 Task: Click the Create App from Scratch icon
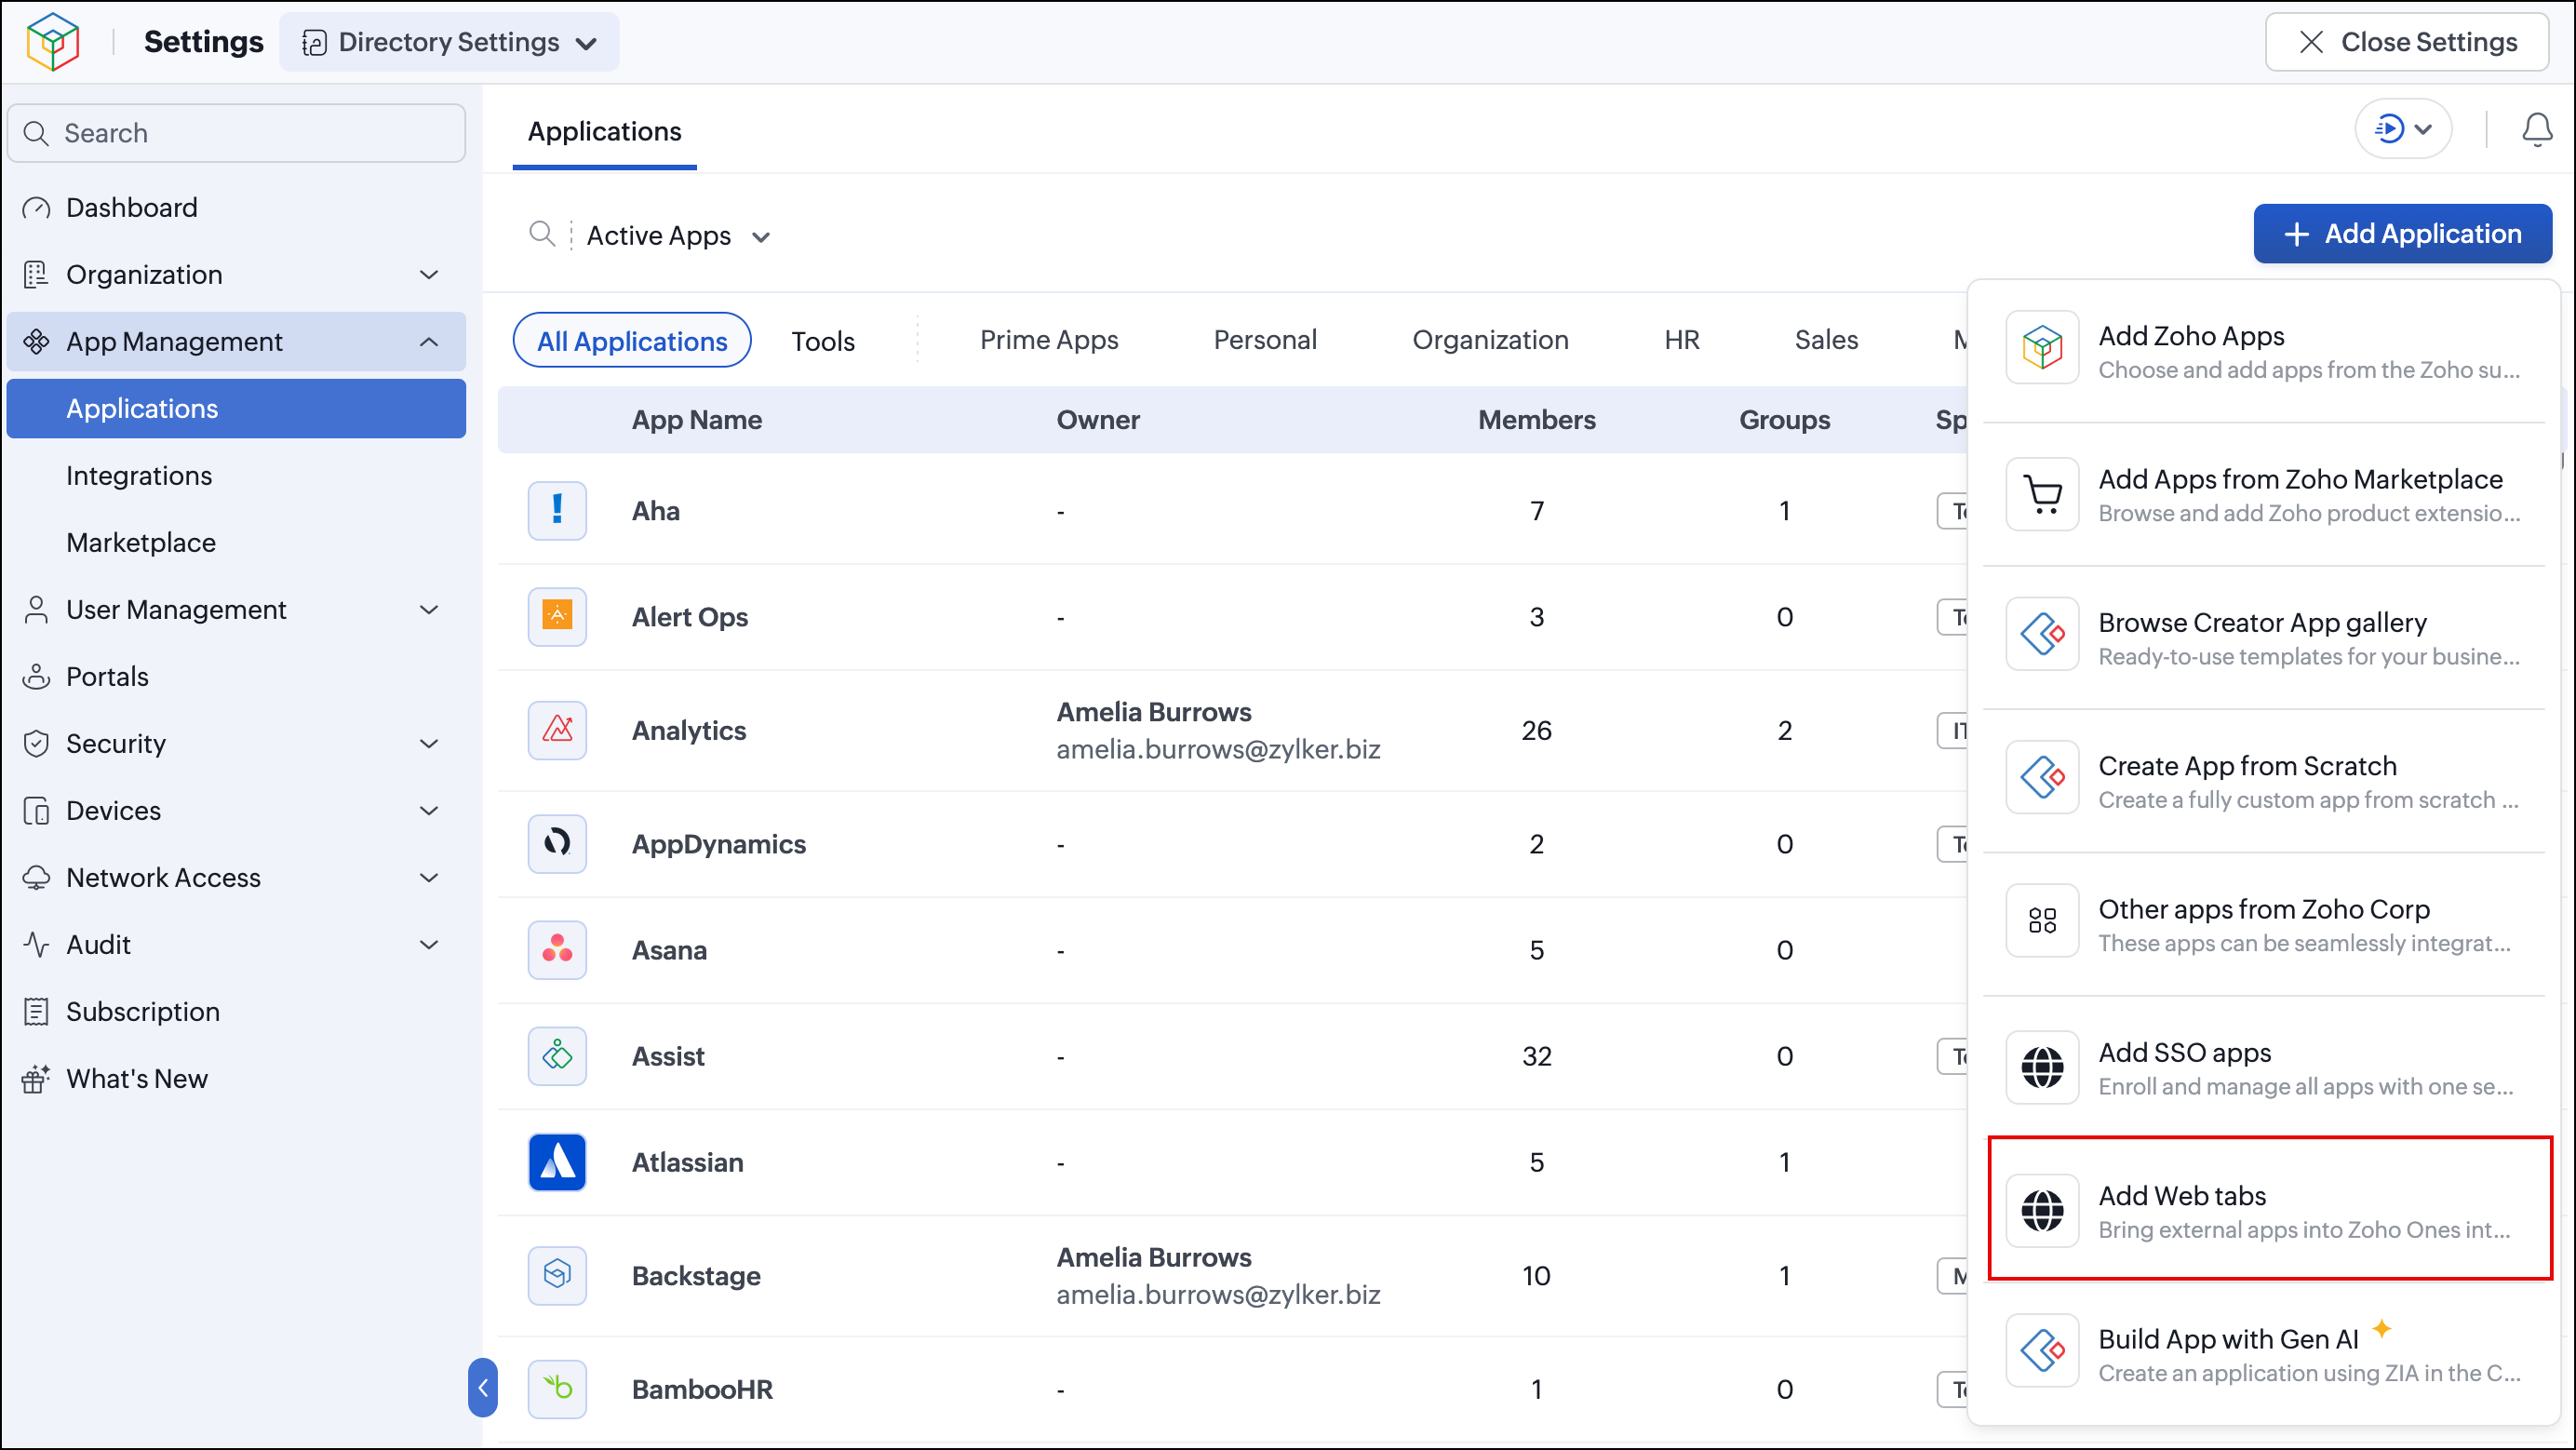point(2042,777)
